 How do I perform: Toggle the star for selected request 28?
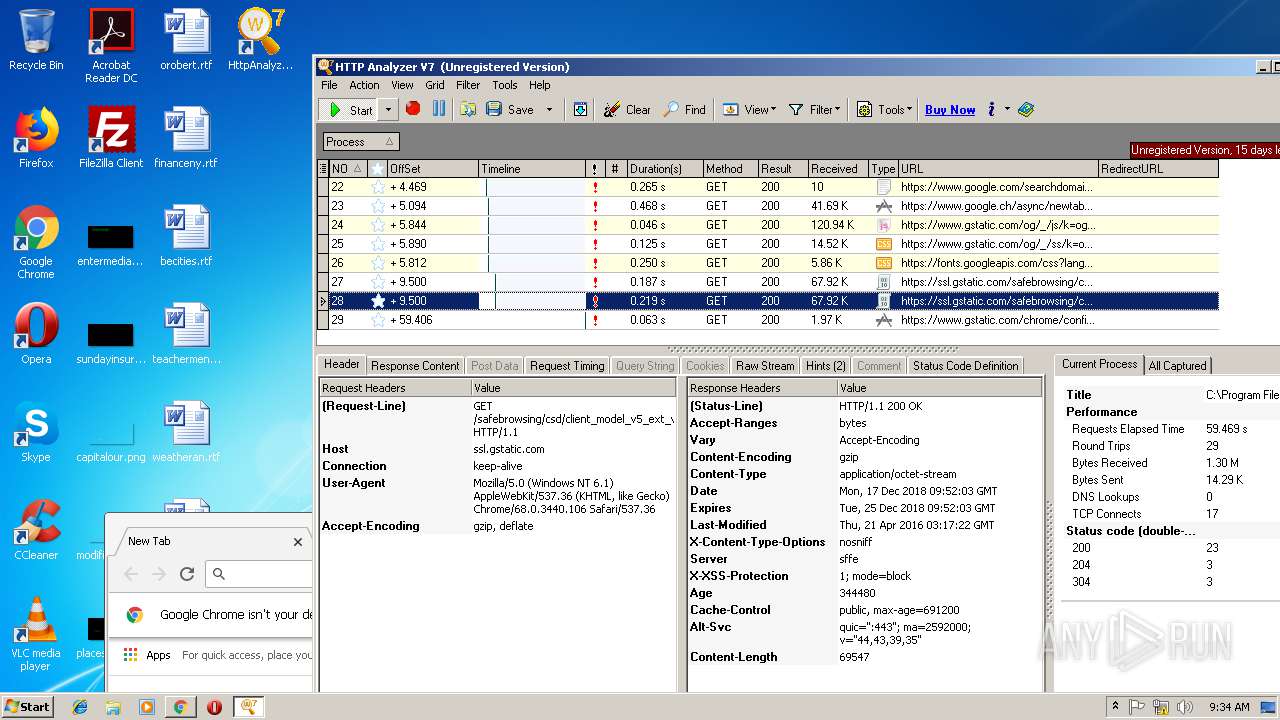(x=378, y=301)
